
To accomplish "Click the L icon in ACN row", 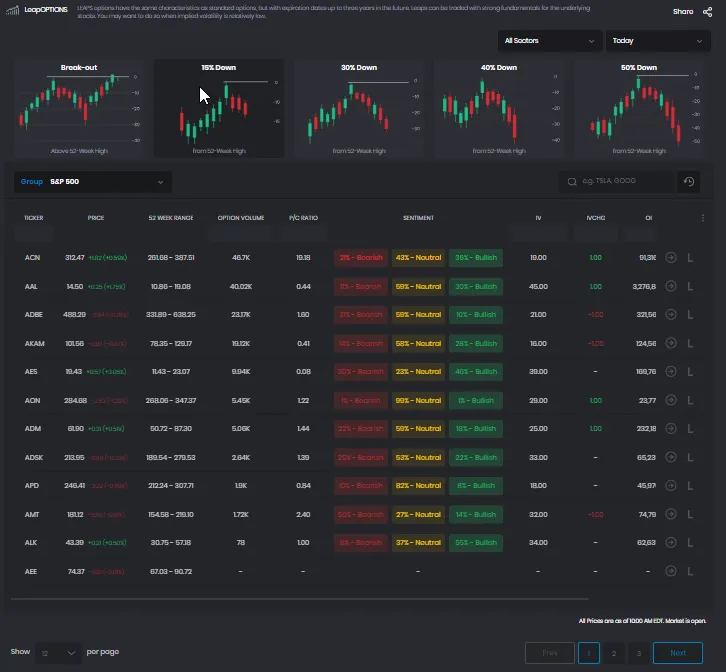I will coord(690,257).
